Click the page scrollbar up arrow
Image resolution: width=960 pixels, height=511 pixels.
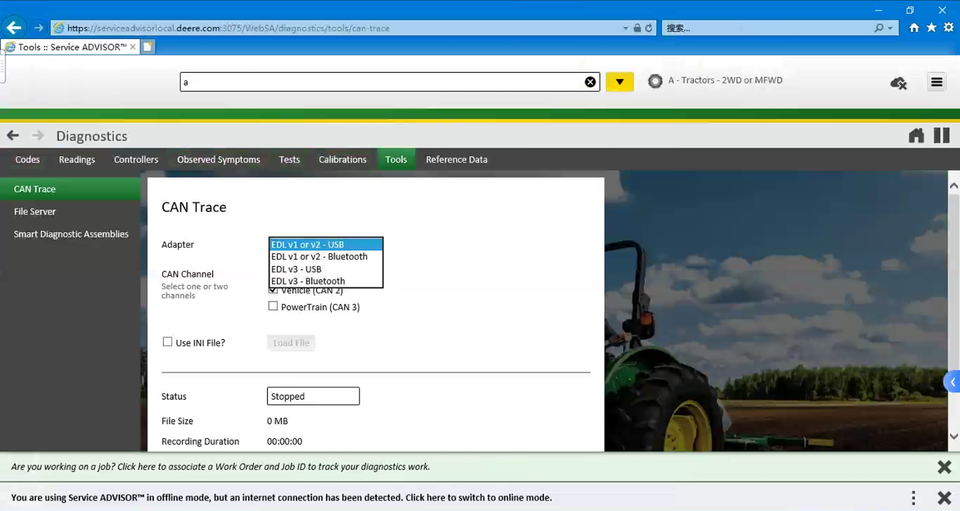coord(954,185)
